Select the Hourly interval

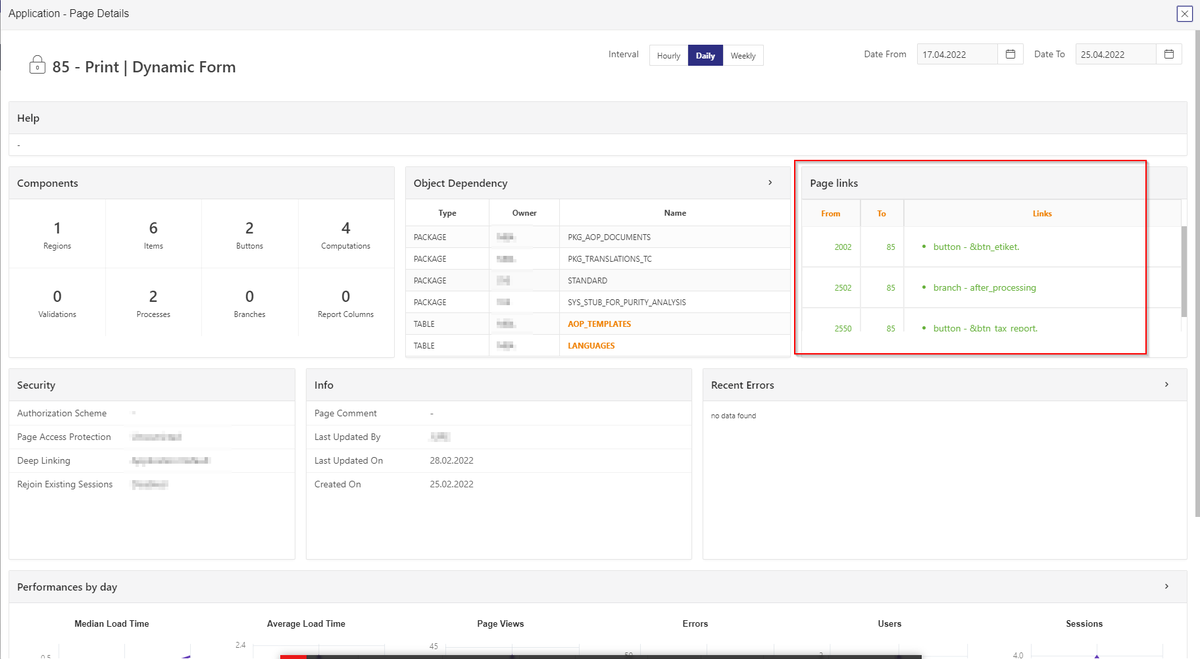(669, 56)
